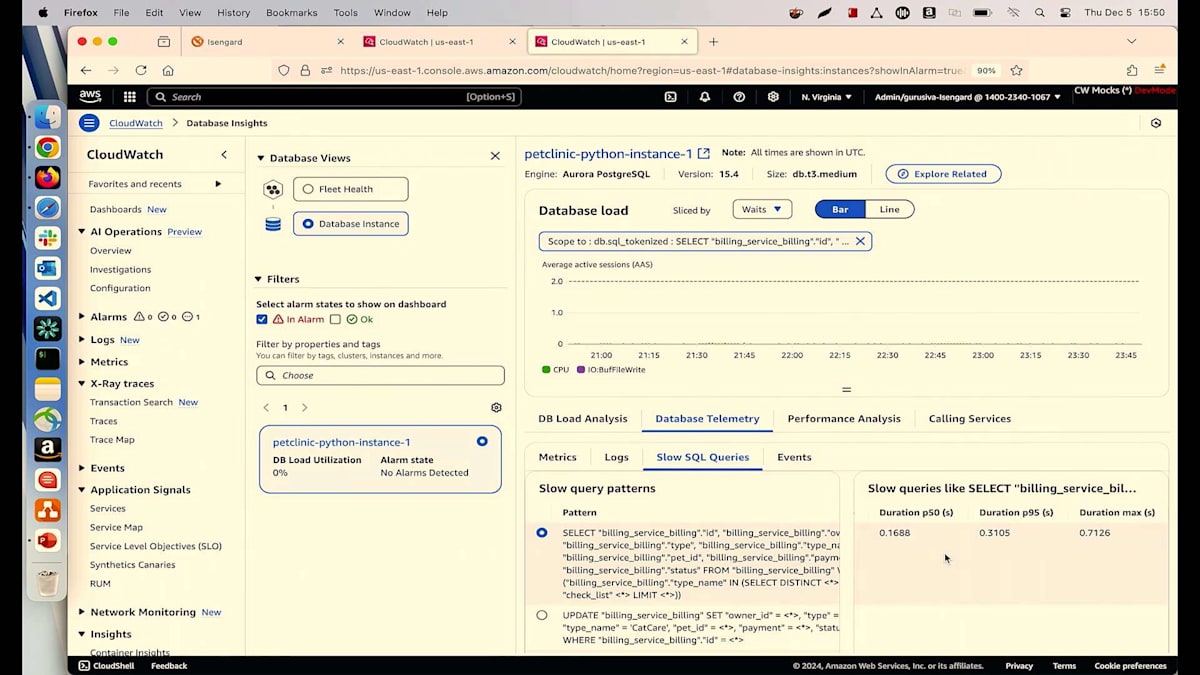The height and width of the screenshot is (675, 1200).
Task: Open the help question mark menu
Action: [x=739, y=97]
